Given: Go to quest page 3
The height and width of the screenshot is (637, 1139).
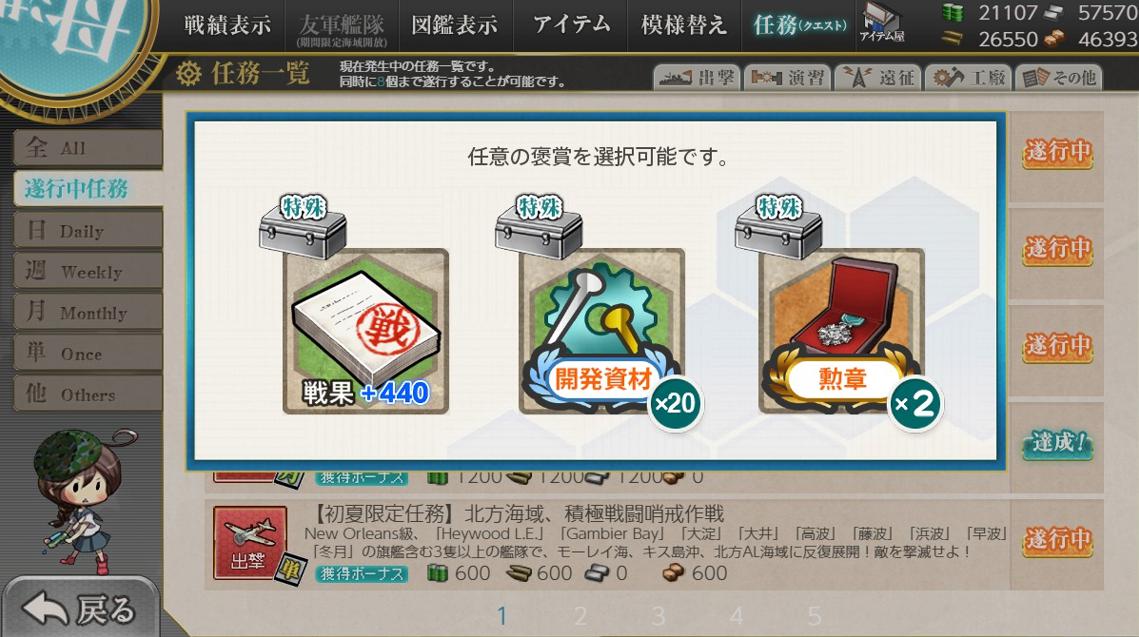Looking at the screenshot, I should (658, 616).
